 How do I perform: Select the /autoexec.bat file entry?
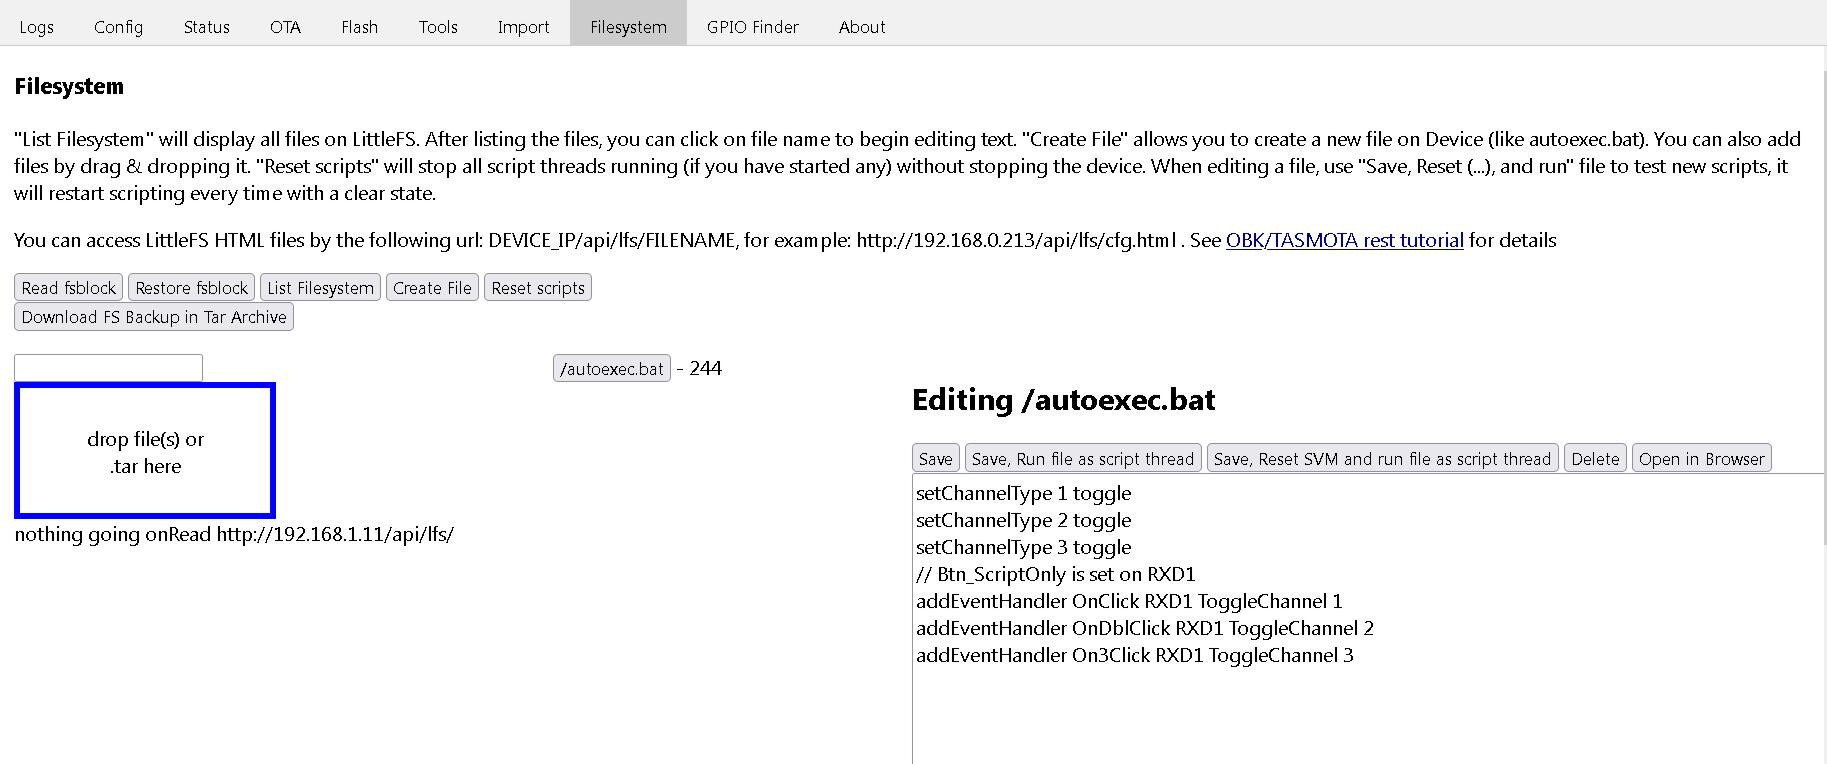(x=612, y=368)
